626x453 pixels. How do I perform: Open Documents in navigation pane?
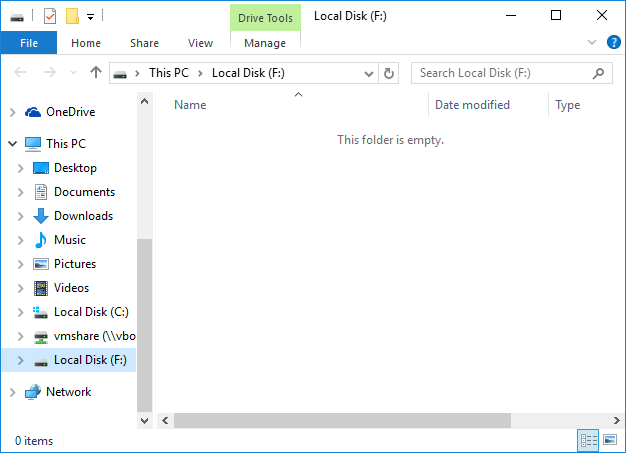pos(84,192)
